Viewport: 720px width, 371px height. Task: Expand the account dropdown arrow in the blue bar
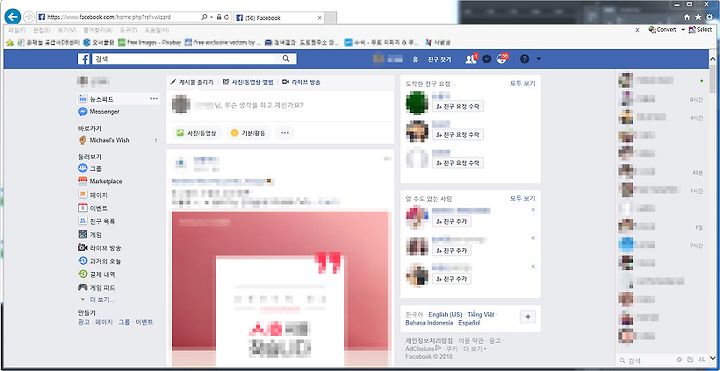point(539,59)
